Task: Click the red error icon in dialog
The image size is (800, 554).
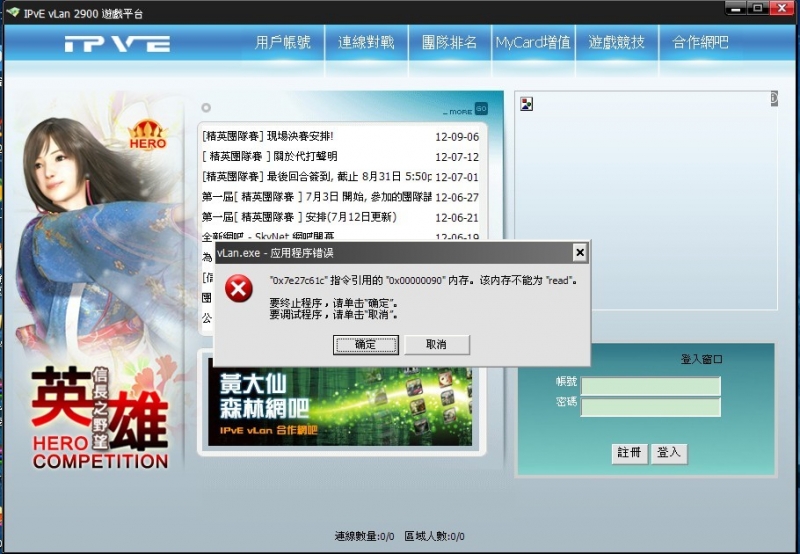Action: coord(239,289)
